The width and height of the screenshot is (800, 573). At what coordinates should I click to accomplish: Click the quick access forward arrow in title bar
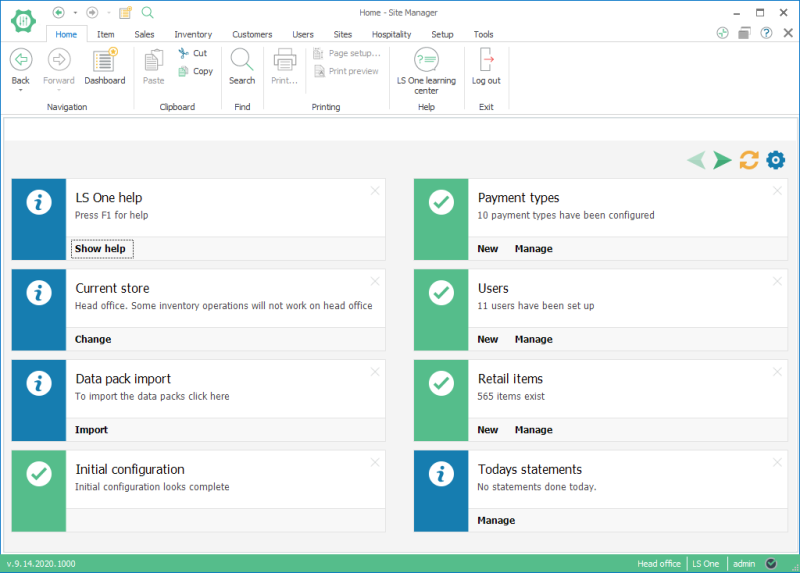pos(92,12)
